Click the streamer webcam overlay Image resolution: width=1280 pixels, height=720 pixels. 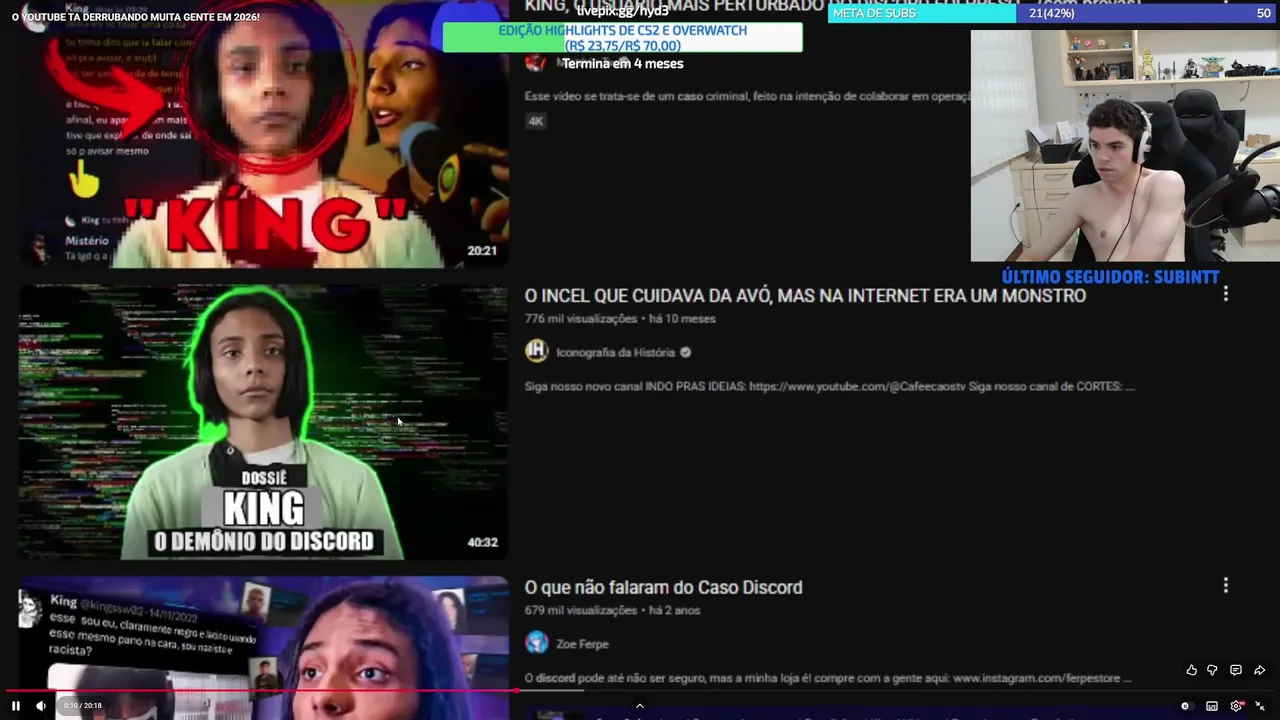click(x=1125, y=145)
